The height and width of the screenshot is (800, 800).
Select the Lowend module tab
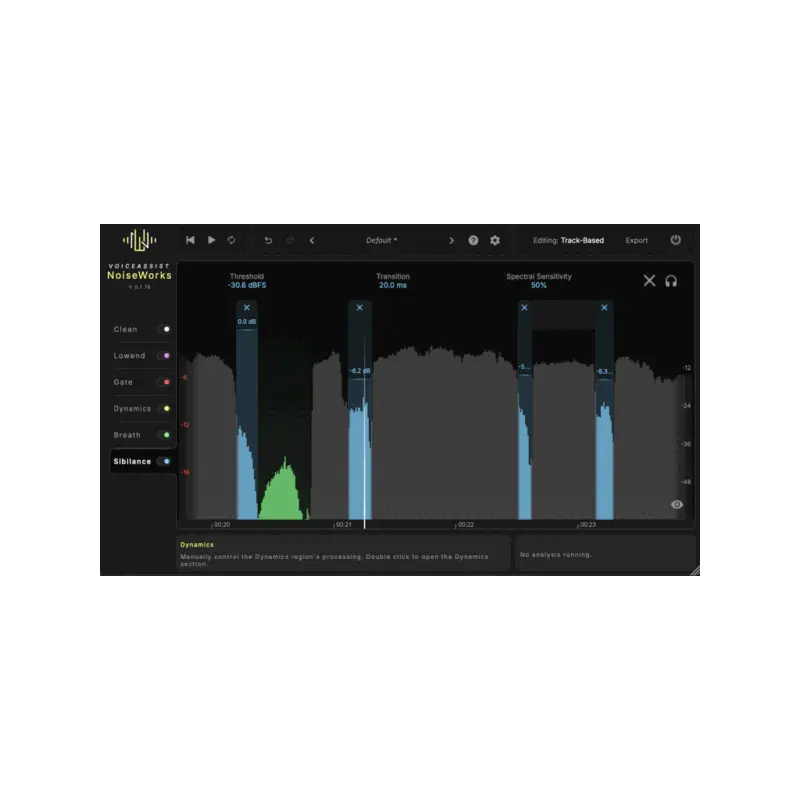130,356
